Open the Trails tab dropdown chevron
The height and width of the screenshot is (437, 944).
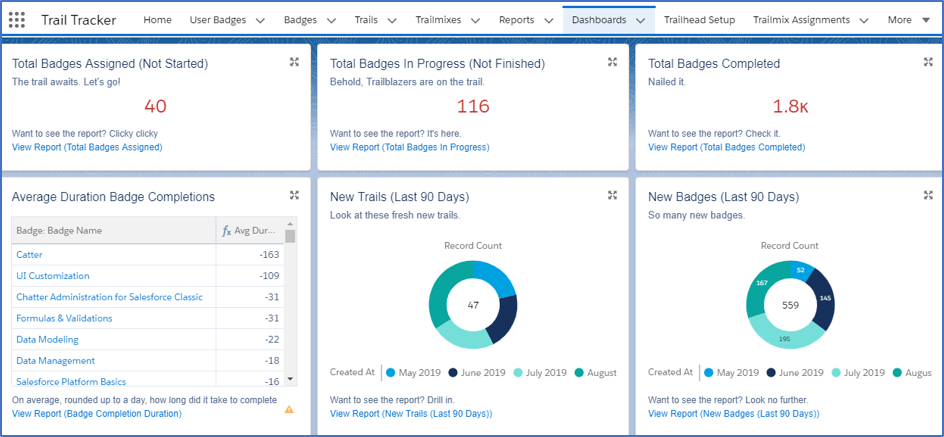392,20
